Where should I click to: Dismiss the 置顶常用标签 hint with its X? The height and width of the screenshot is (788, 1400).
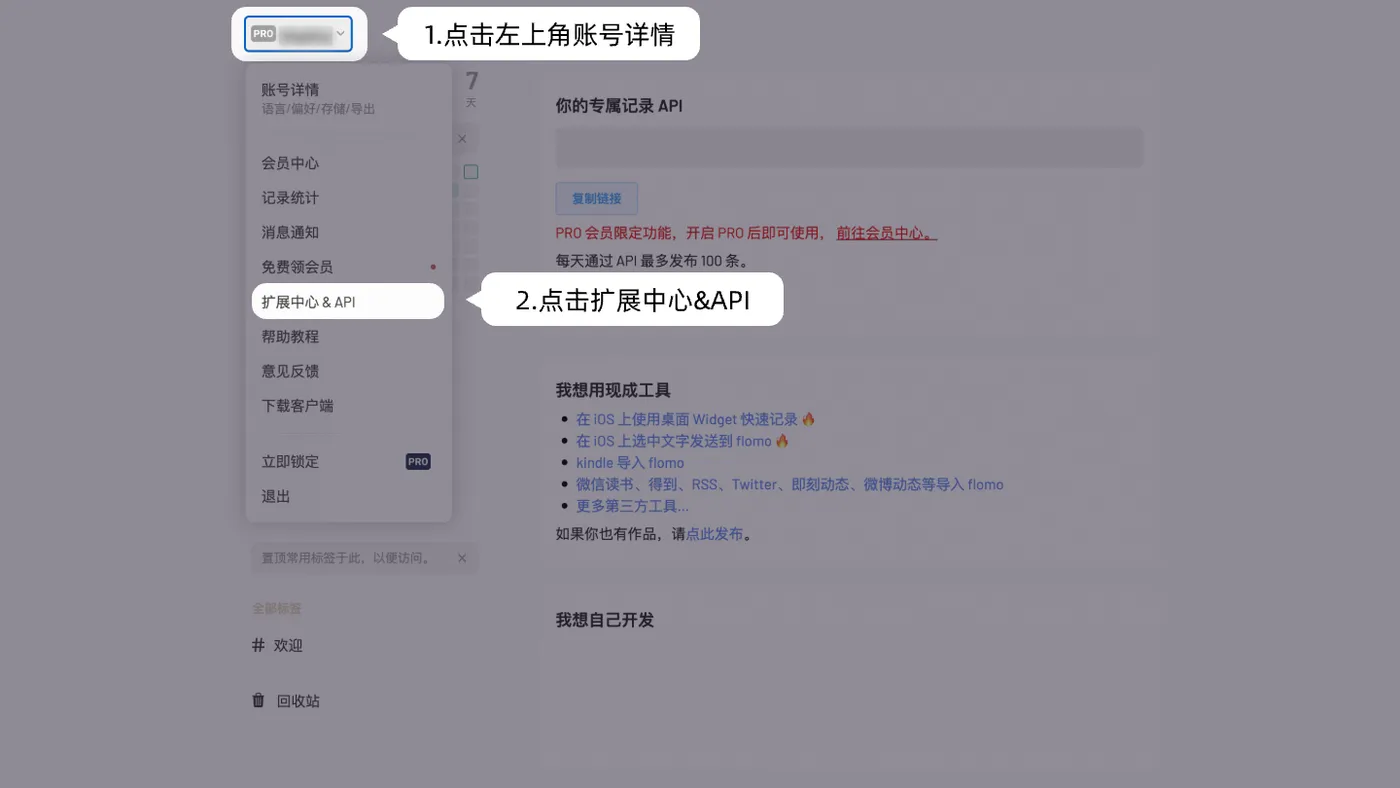click(x=462, y=558)
